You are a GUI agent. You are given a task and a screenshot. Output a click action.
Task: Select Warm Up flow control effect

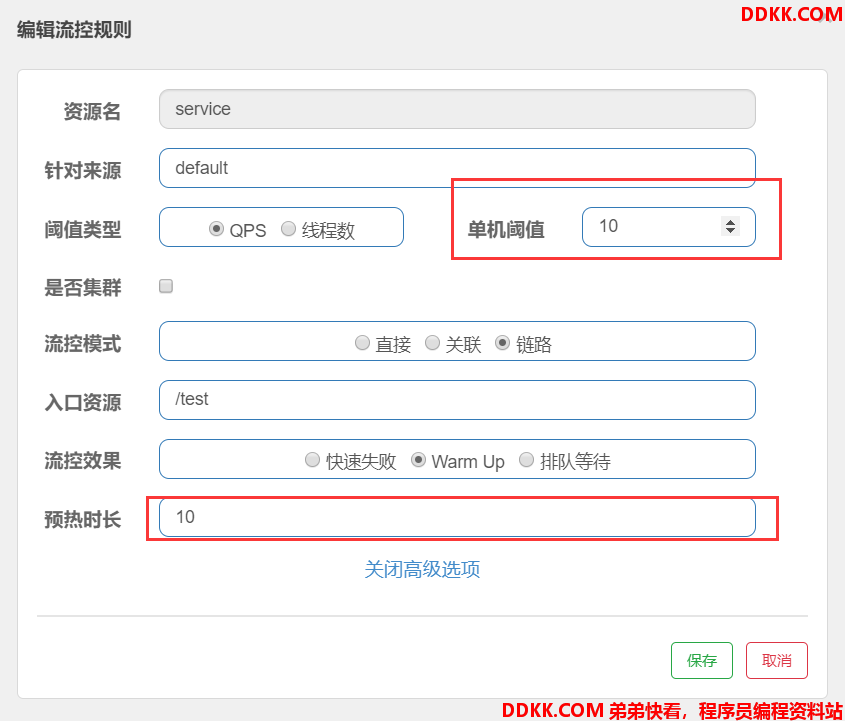click(x=418, y=460)
